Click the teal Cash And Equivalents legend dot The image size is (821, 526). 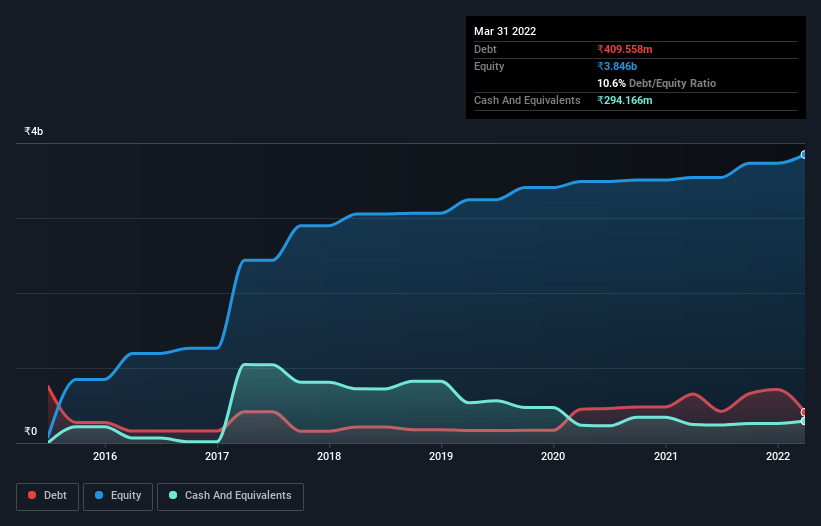click(173, 495)
